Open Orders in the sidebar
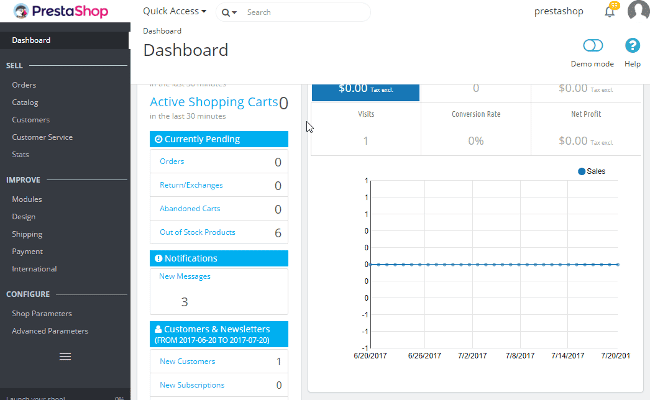The width and height of the screenshot is (650, 400). pyautogui.click(x=24, y=85)
